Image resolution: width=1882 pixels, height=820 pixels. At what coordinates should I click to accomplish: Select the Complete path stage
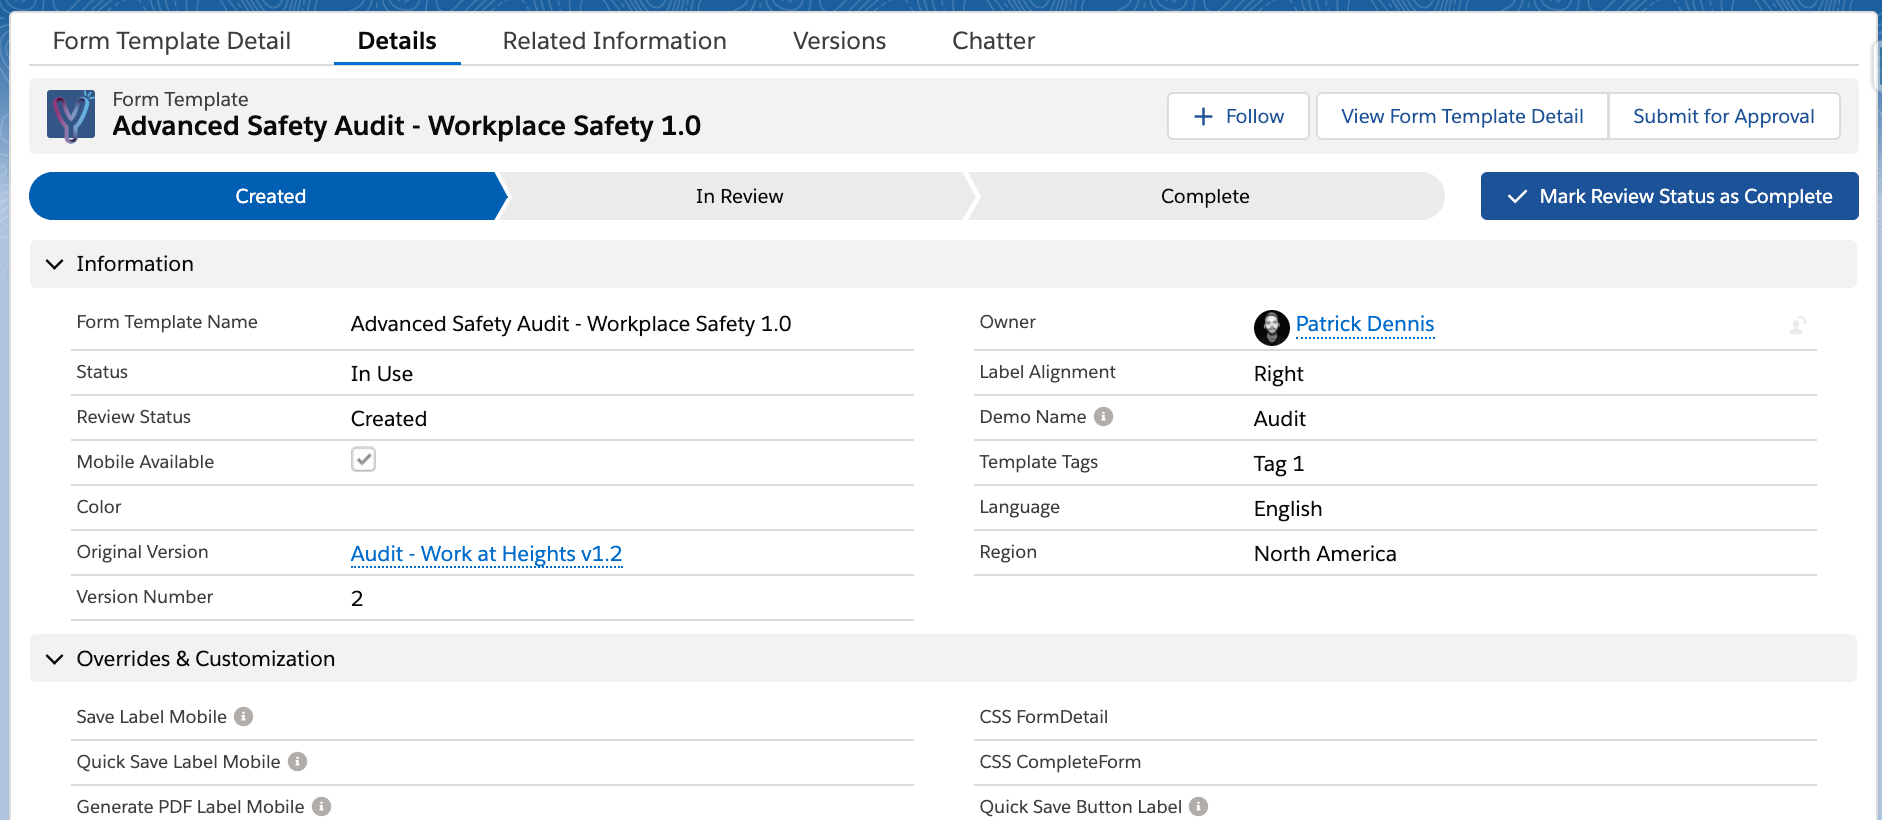pyautogui.click(x=1205, y=196)
